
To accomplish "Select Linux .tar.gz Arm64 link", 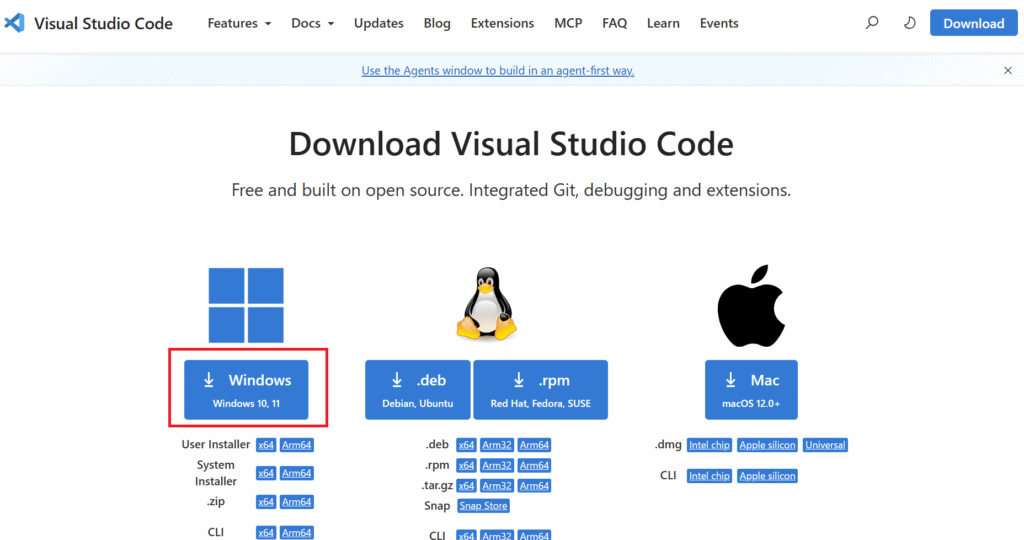I will coord(534,486).
